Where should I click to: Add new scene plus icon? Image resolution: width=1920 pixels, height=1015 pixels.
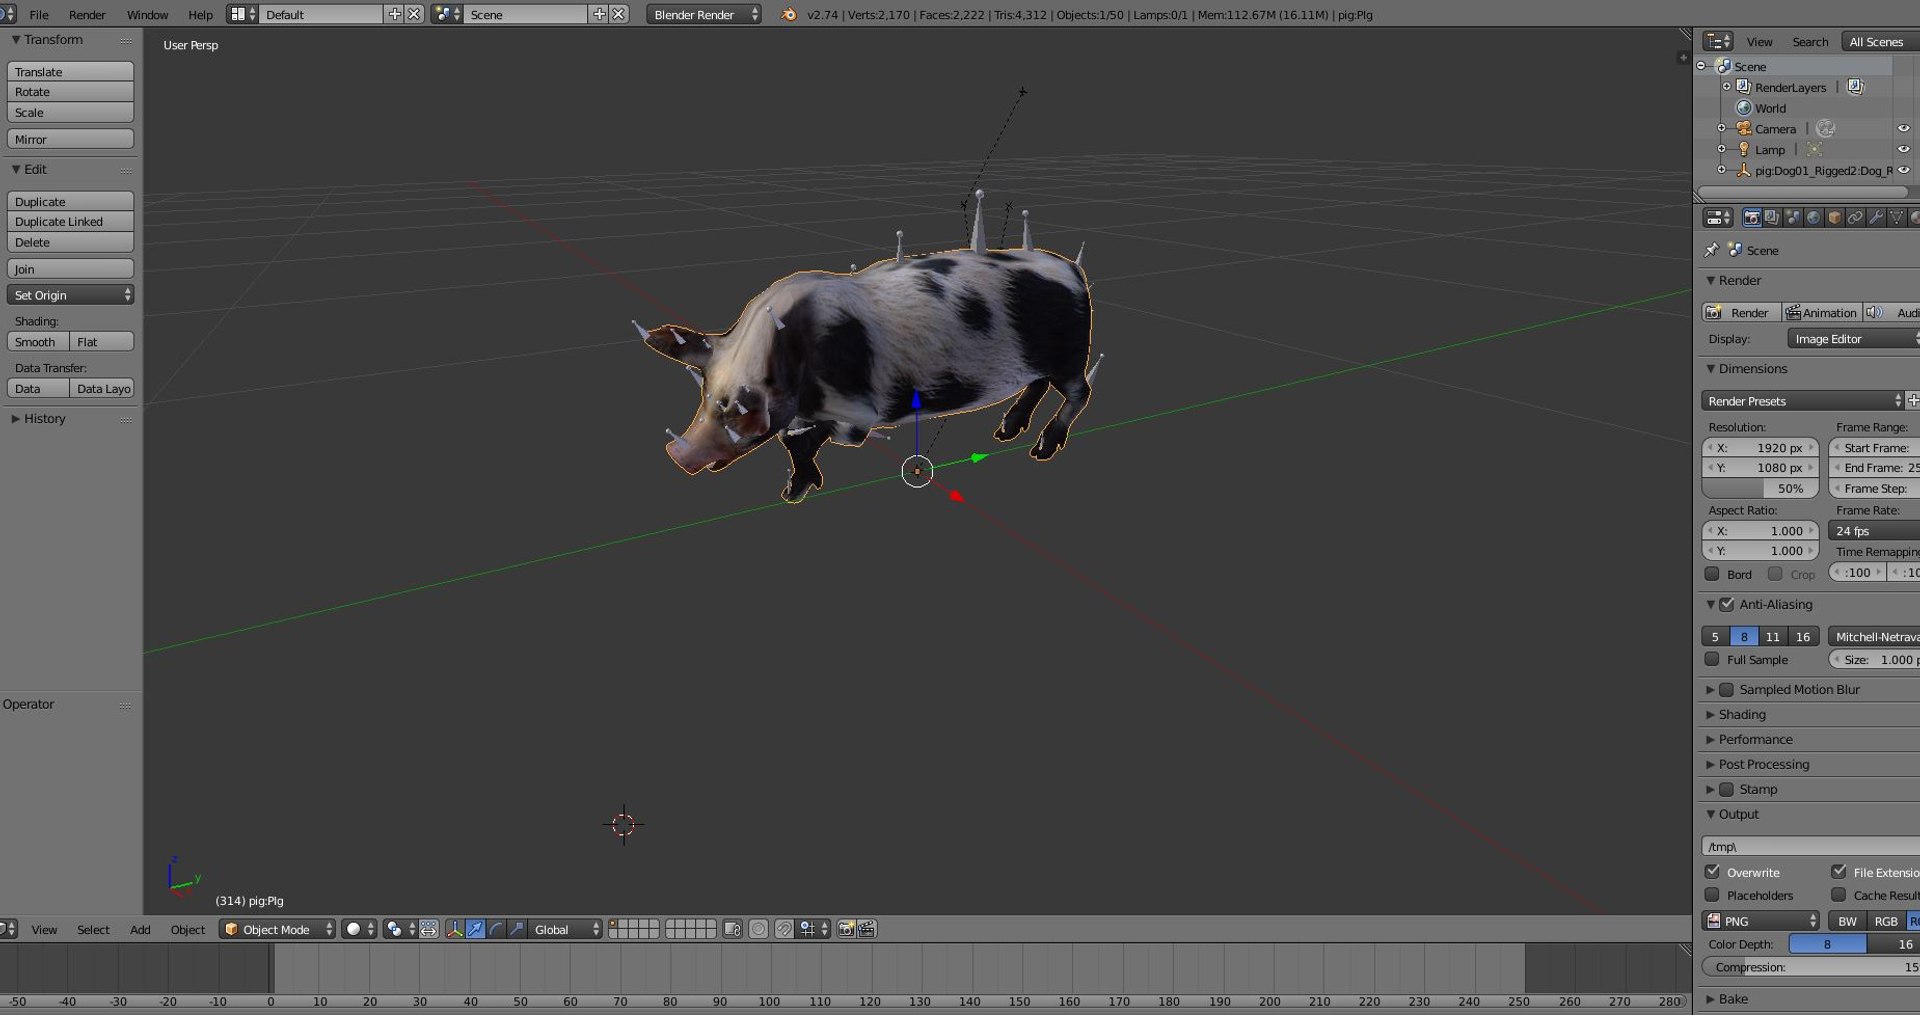pos(599,14)
